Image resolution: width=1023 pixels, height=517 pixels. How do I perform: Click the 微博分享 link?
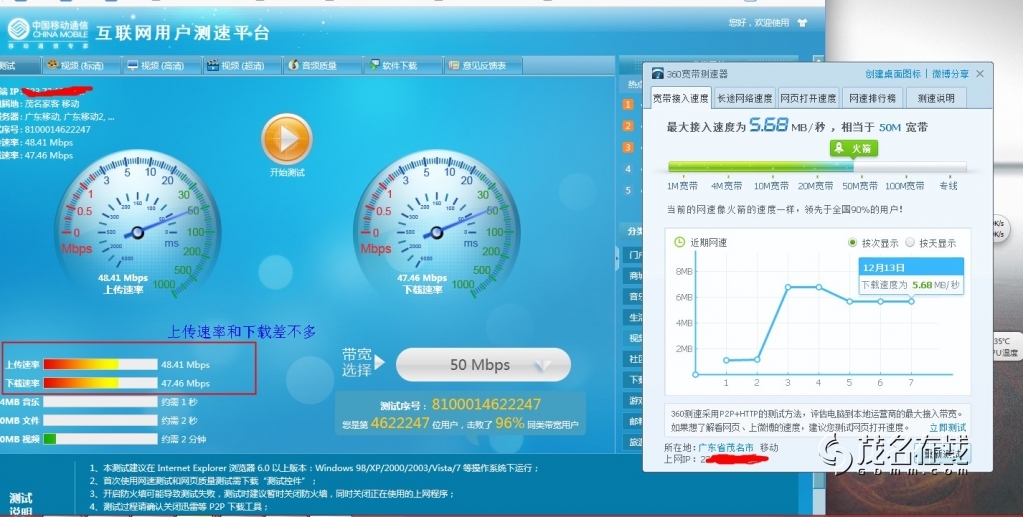point(950,74)
